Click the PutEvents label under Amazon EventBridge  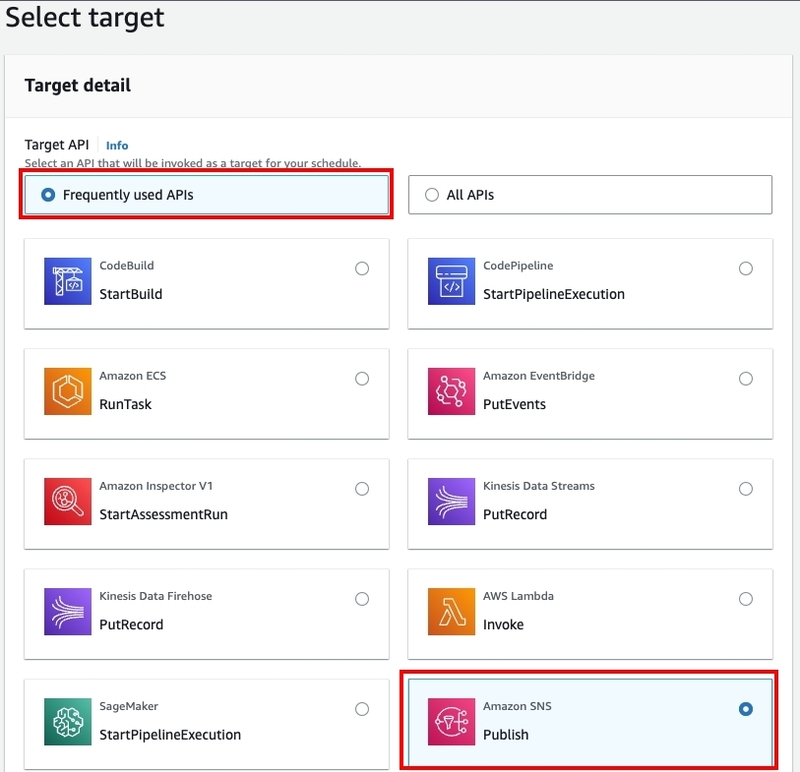point(514,404)
